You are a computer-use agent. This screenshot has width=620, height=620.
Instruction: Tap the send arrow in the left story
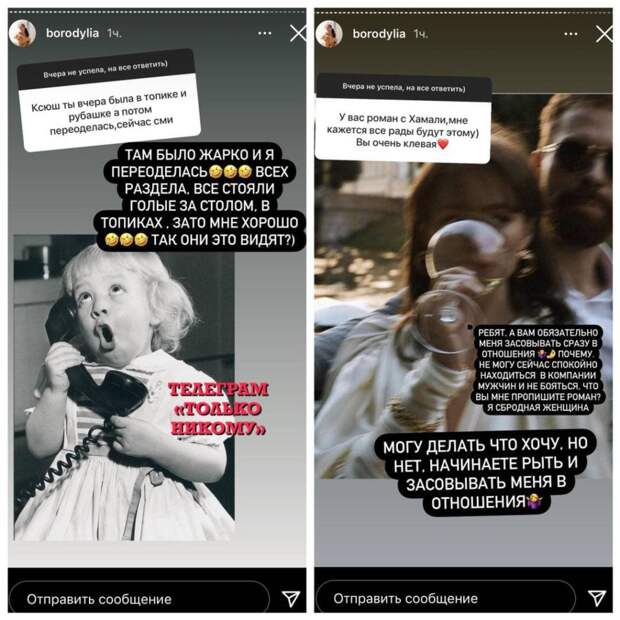291,598
